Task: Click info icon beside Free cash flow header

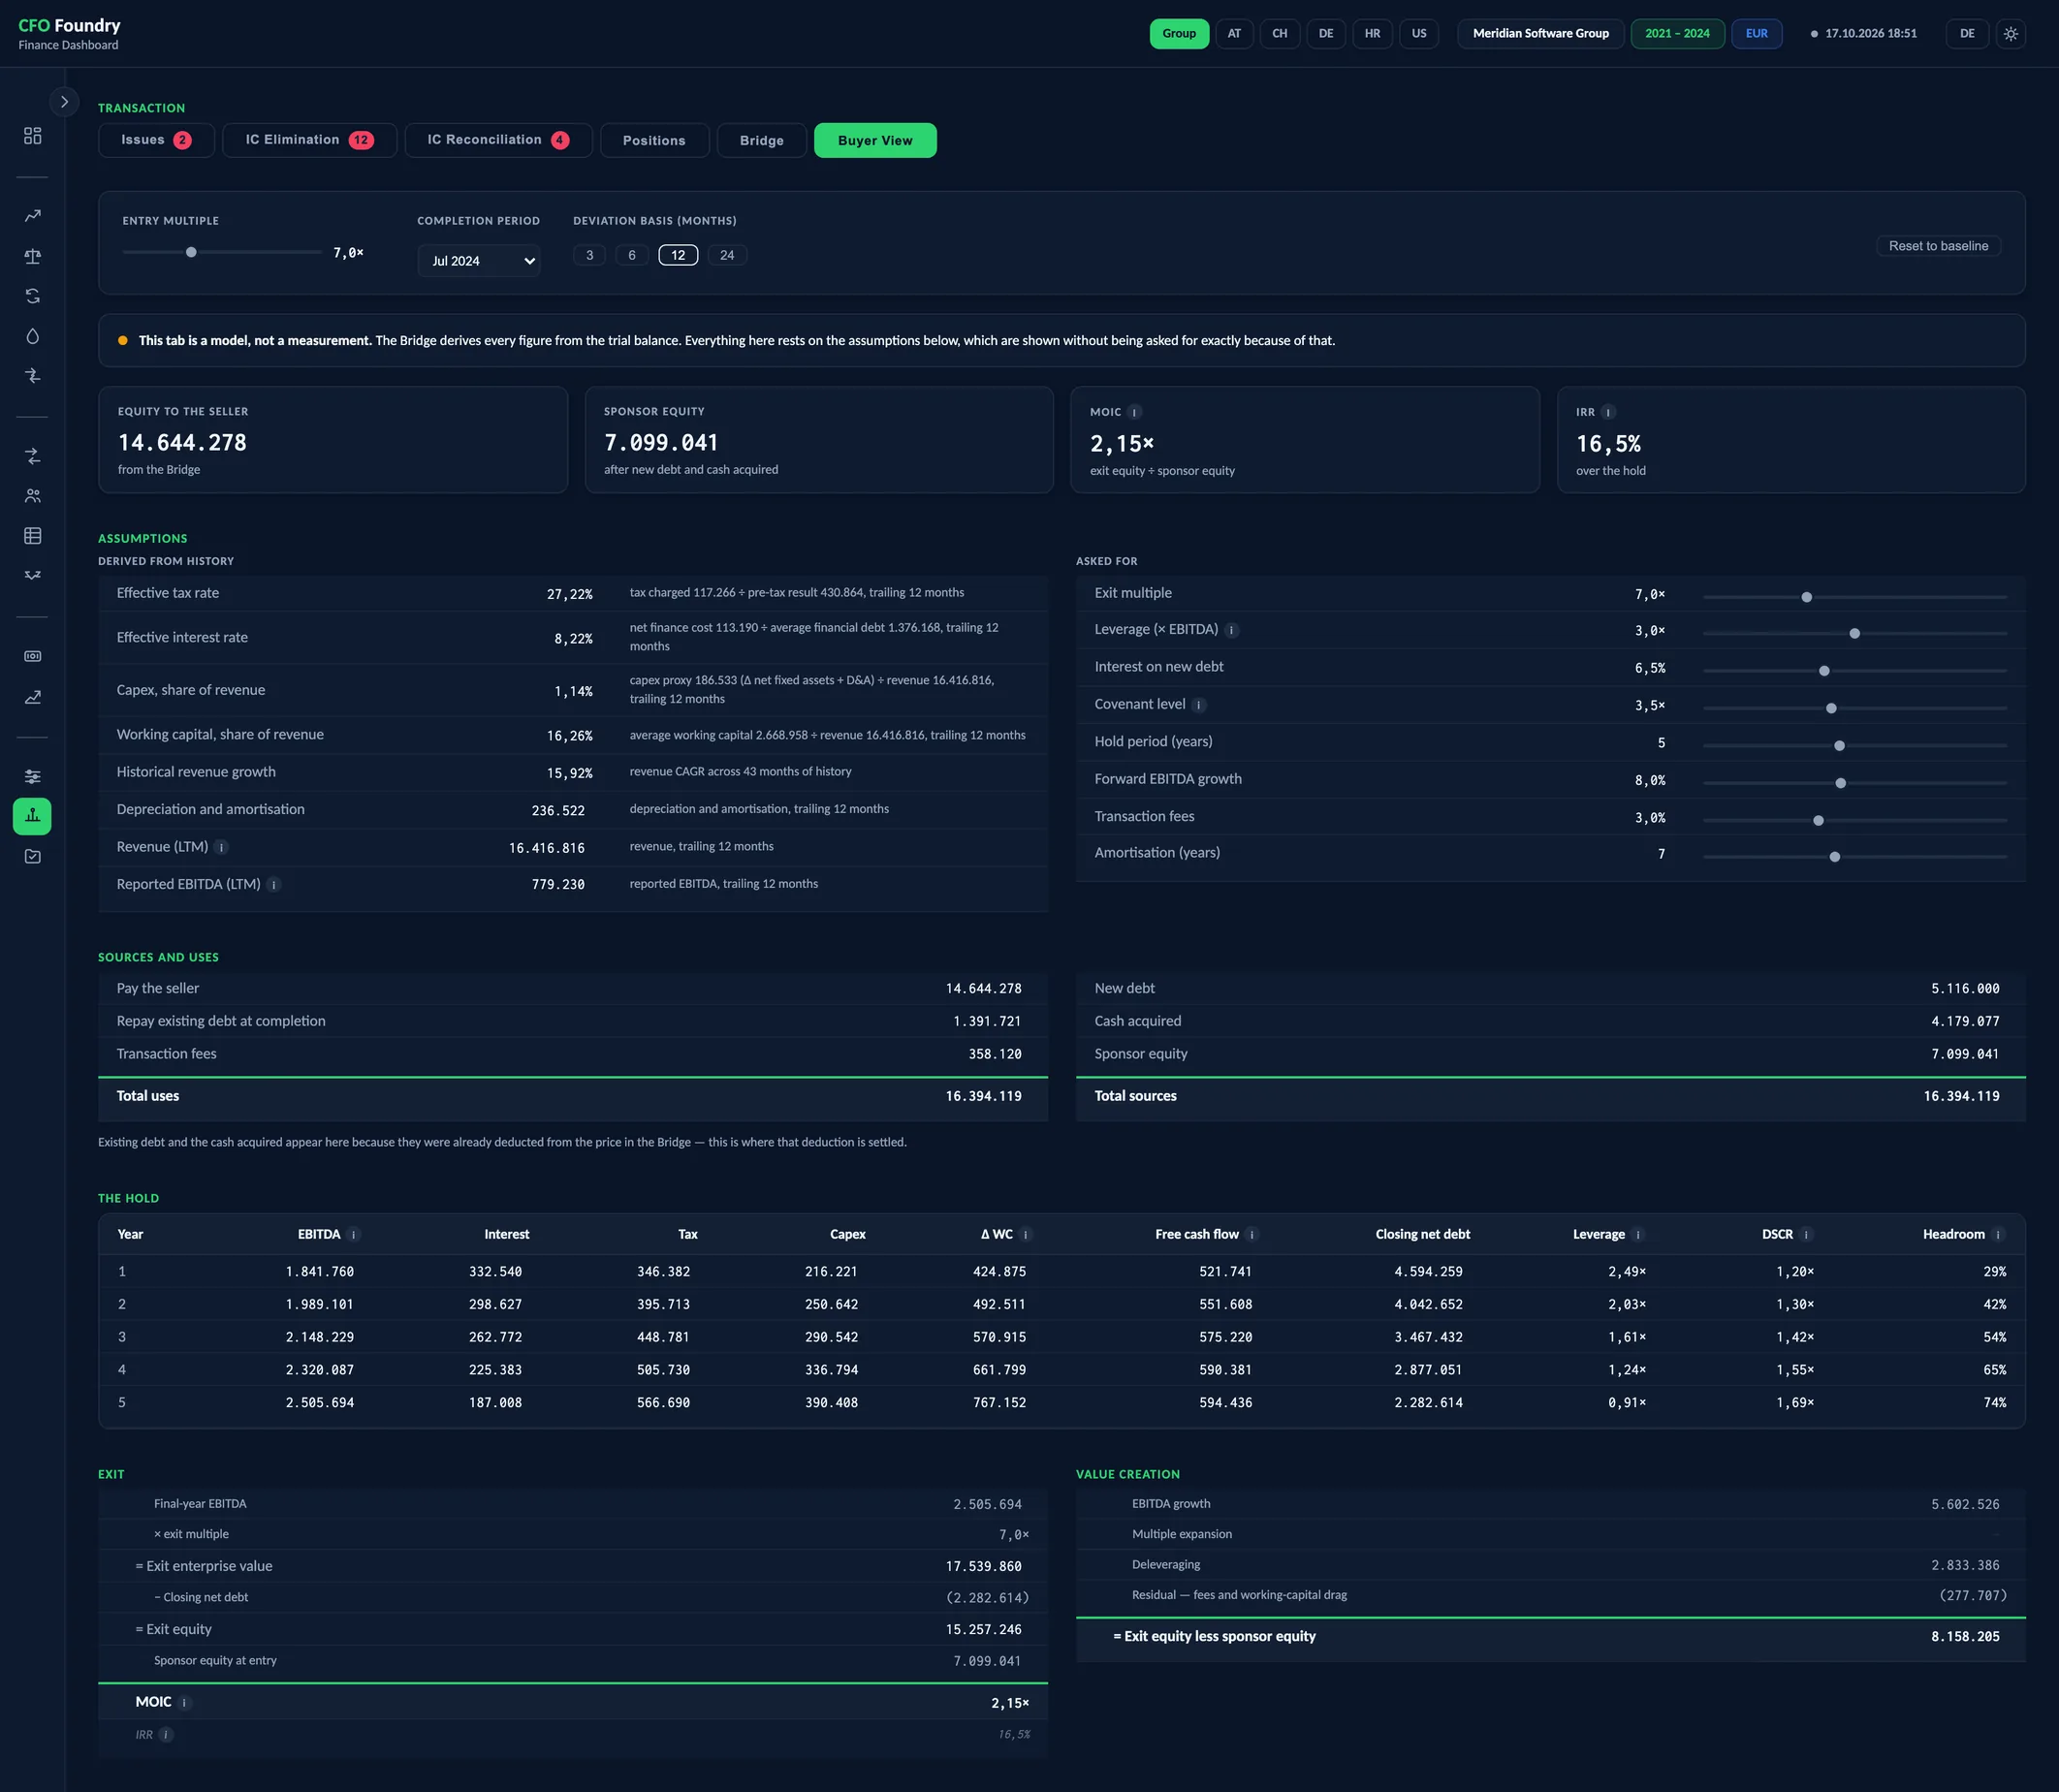Action: click(x=1252, y=1235)
